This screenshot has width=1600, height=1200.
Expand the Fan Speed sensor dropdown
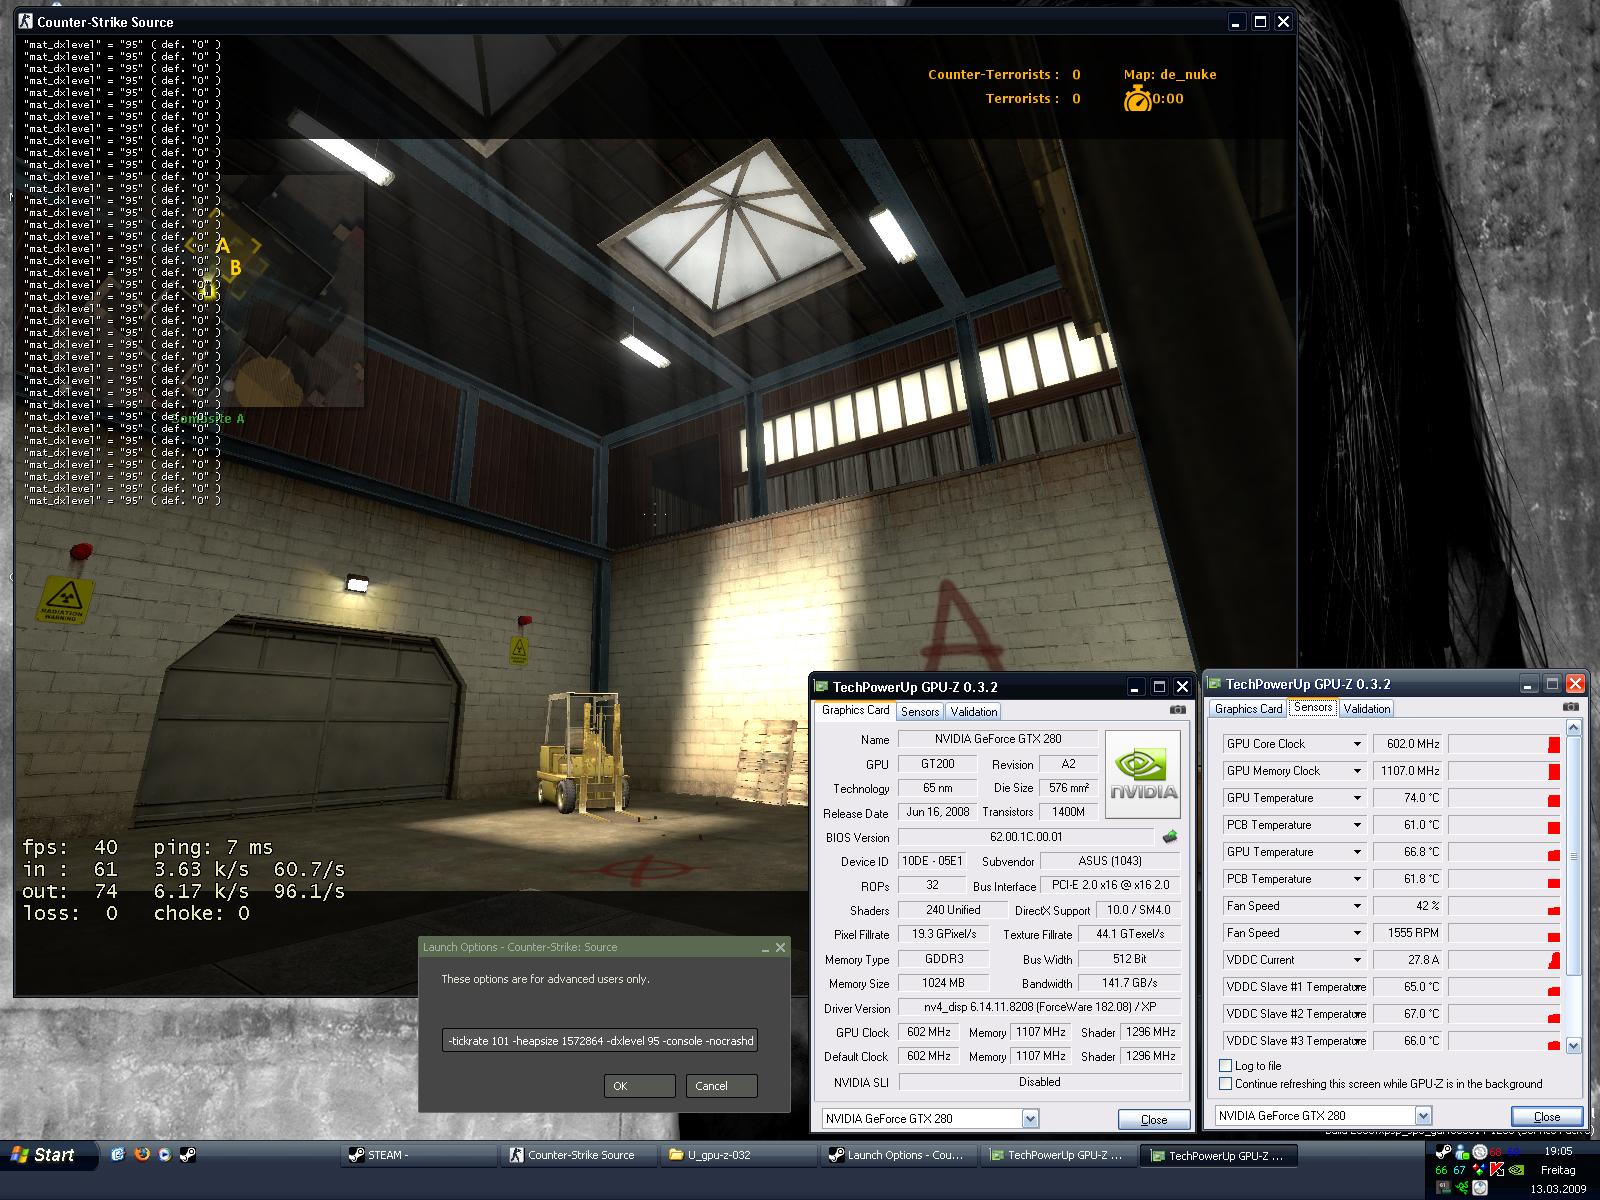[1355, 905]
